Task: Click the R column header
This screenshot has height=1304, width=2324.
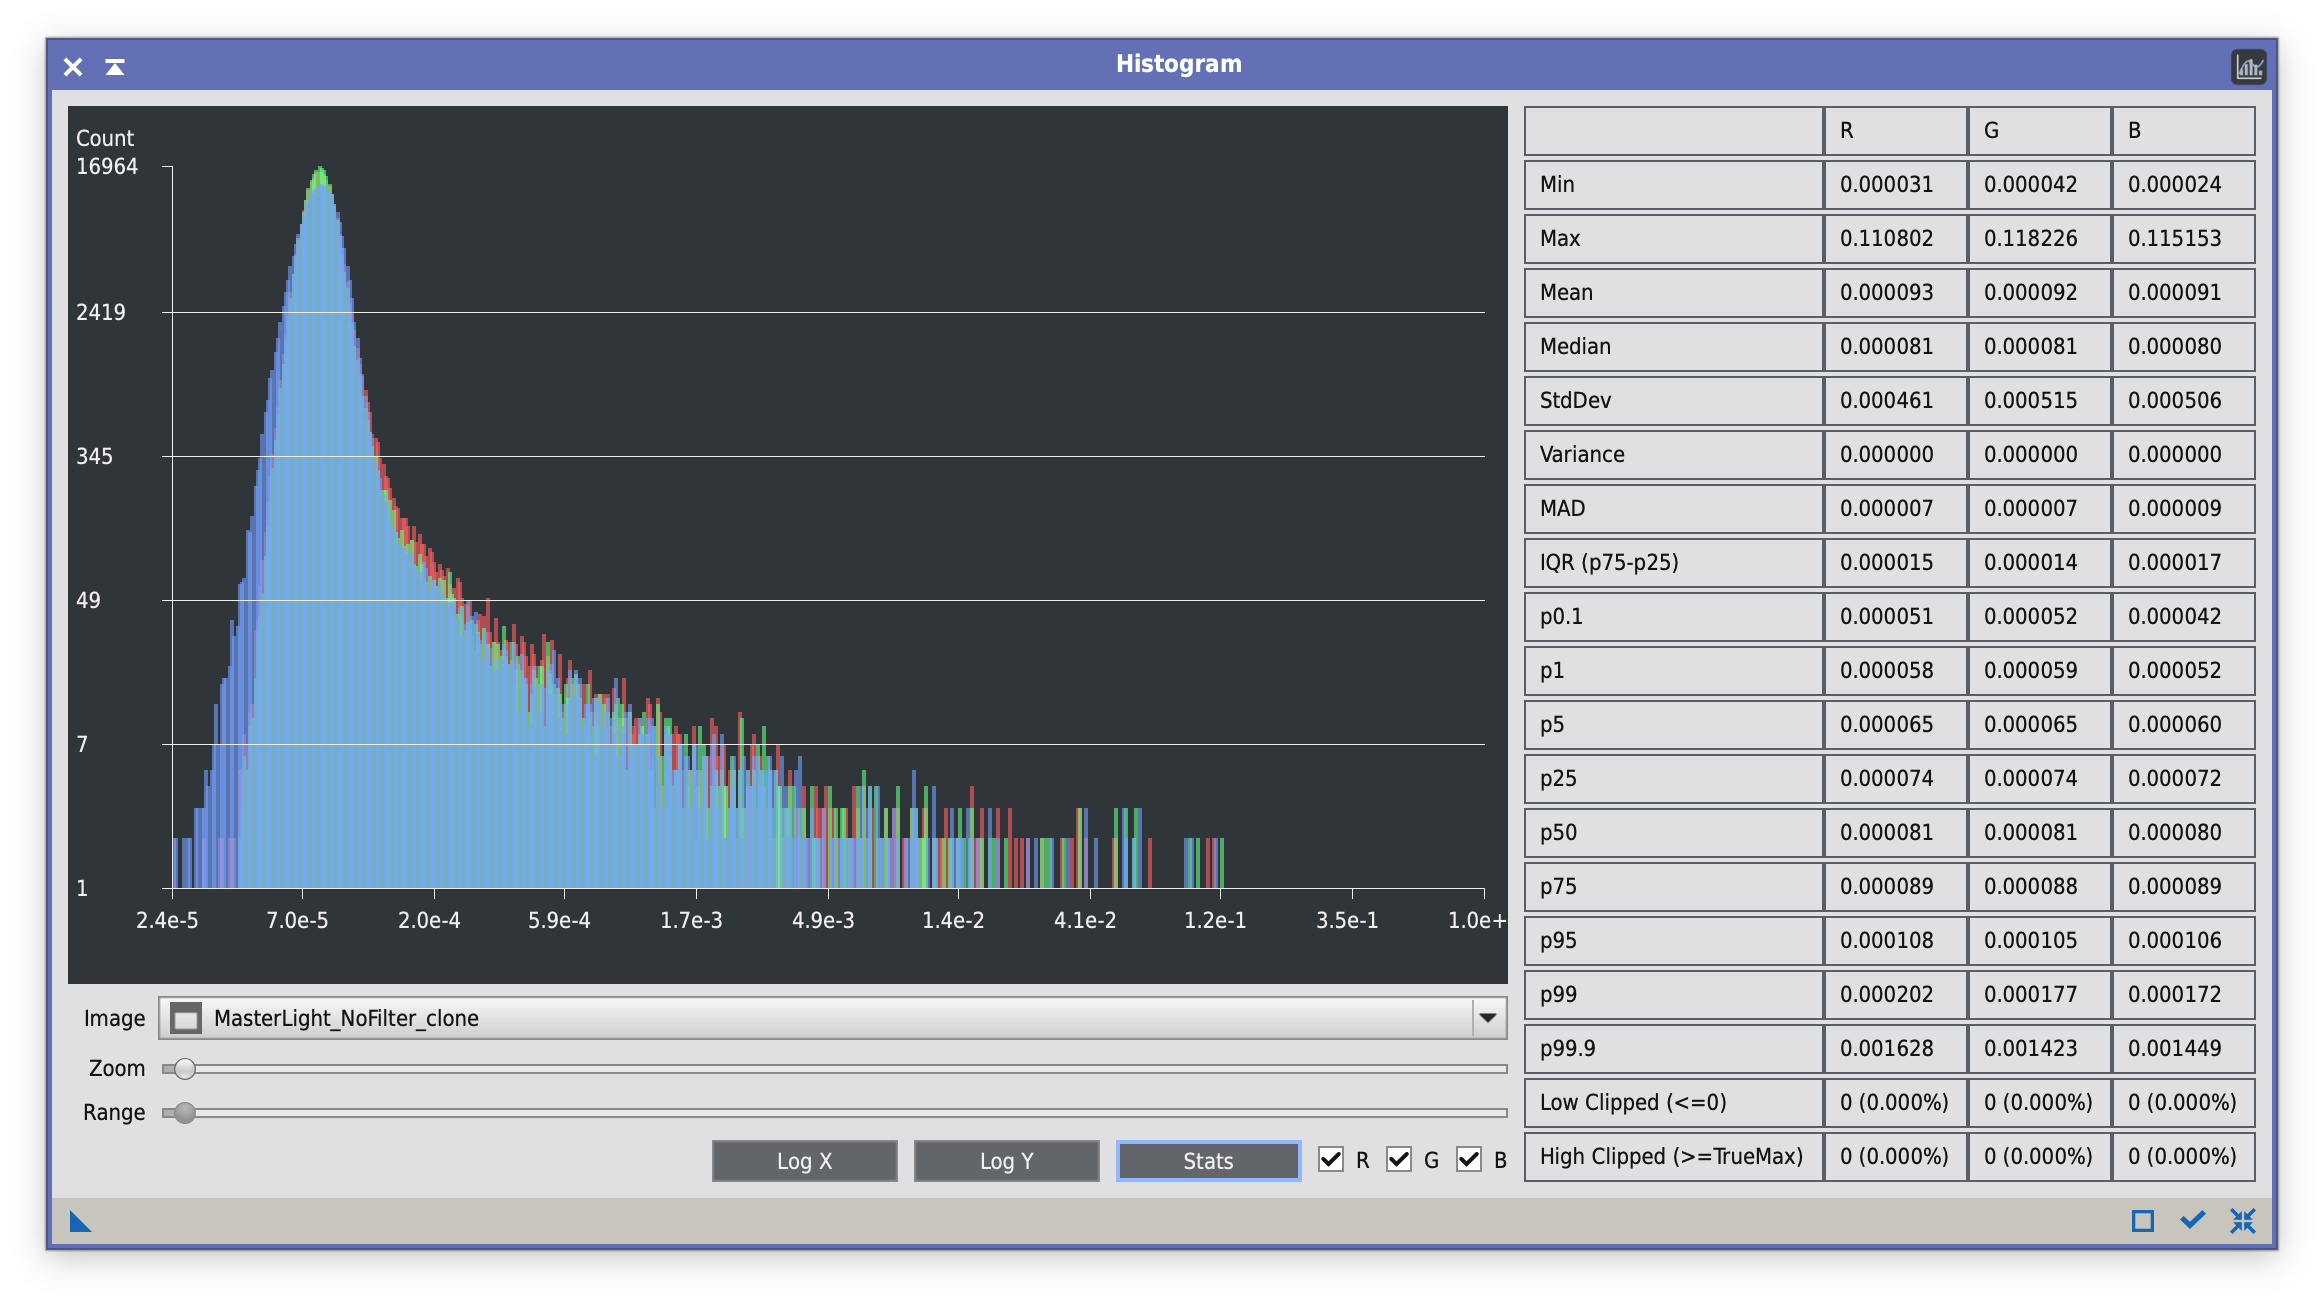Action: (1895, 131)
